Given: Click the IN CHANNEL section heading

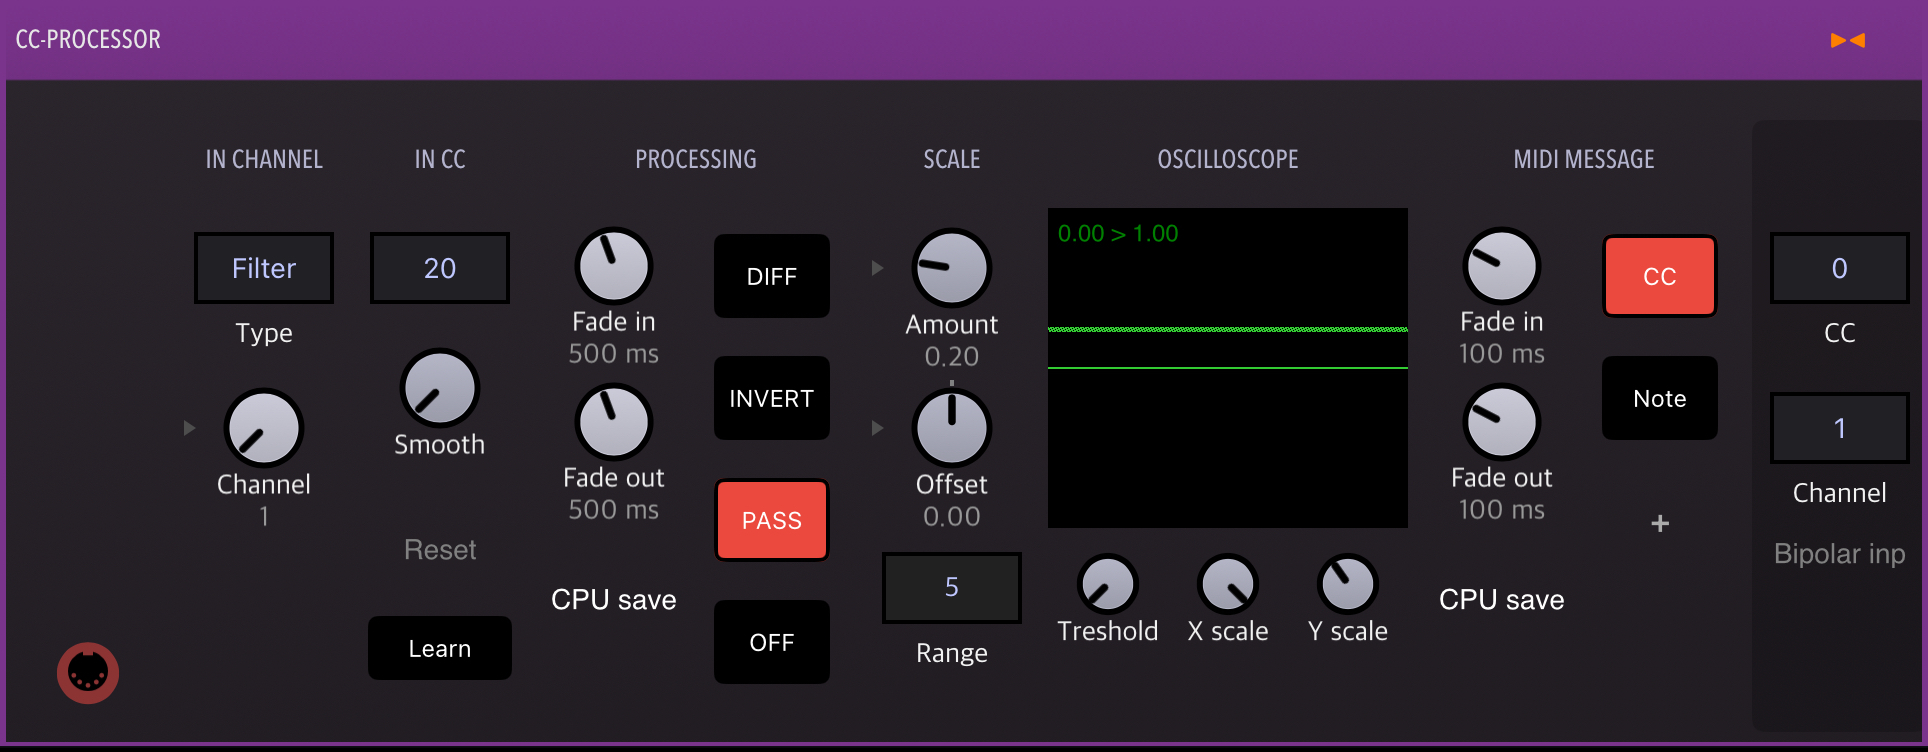Looking at the screenshot, I should pyautogui.click(x=264, y=160).
